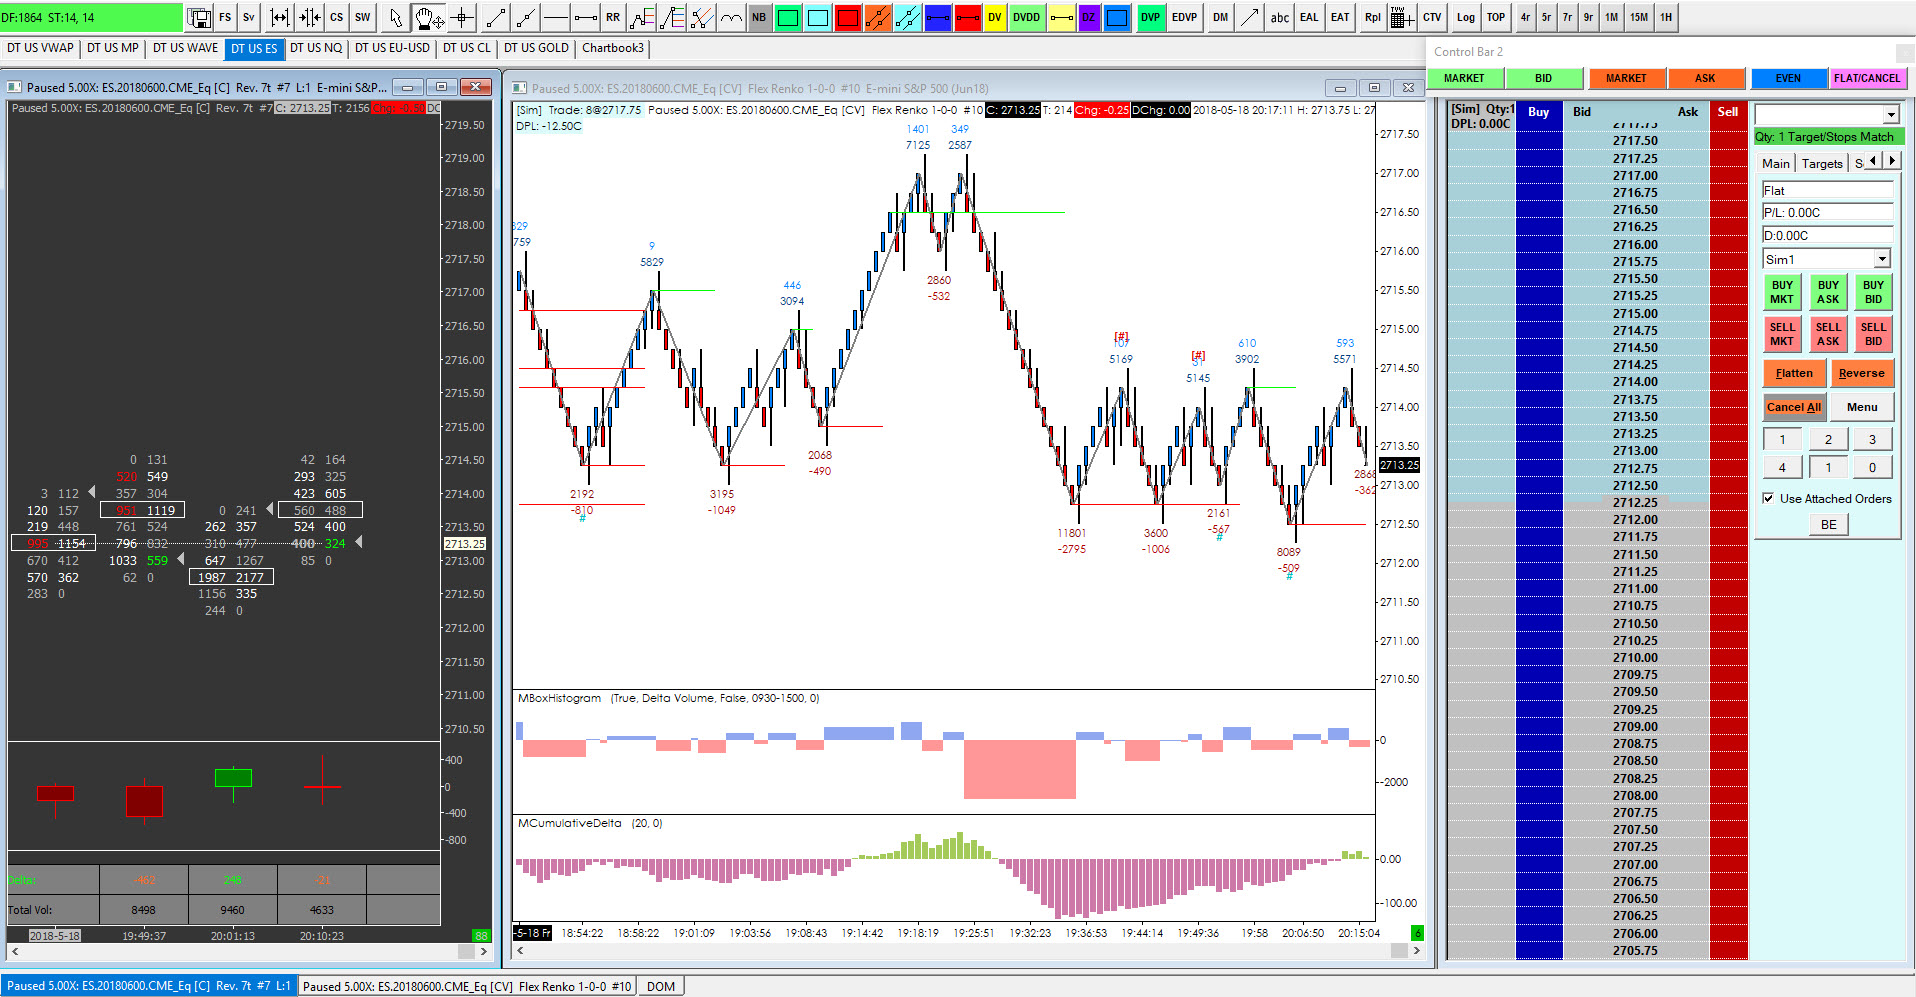Click the Rpl replay toolbar button
The image size is (1916, 997).
pos(1373,17)
